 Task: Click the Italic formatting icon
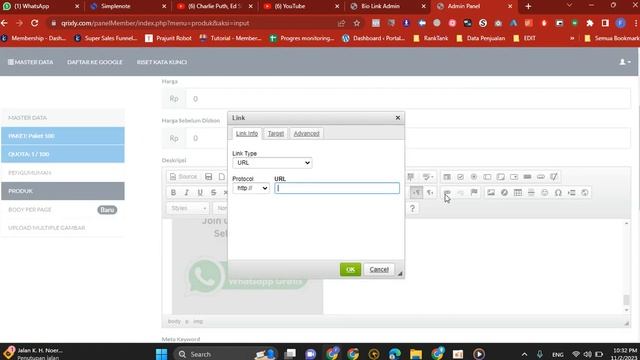click(187, 193)
